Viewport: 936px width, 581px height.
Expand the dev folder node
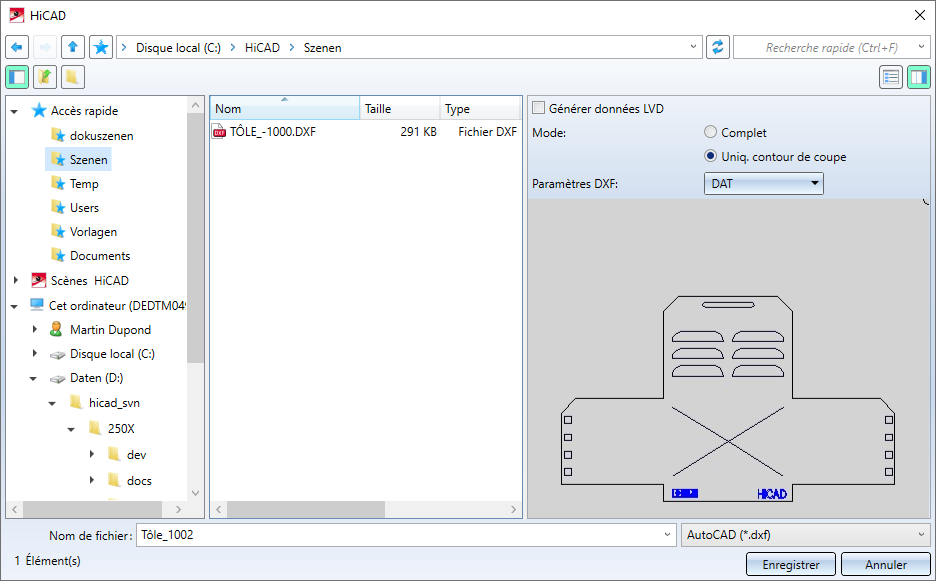[x=92, y=454]
